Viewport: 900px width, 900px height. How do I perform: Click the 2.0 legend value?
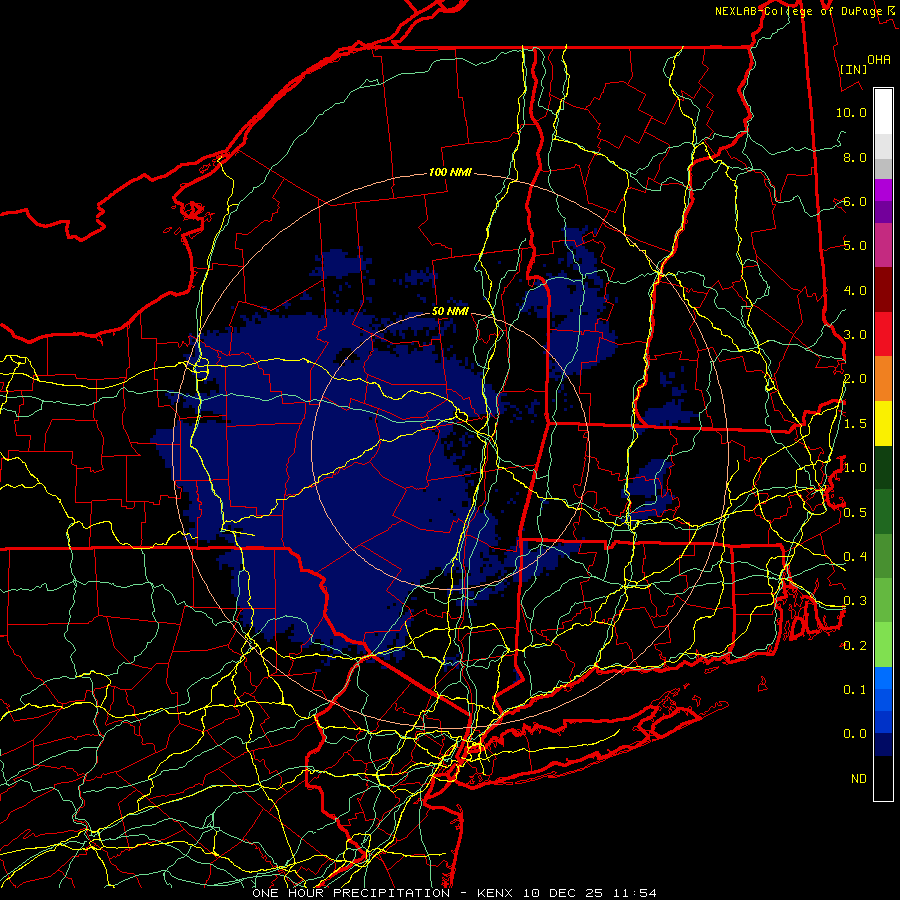855,379
